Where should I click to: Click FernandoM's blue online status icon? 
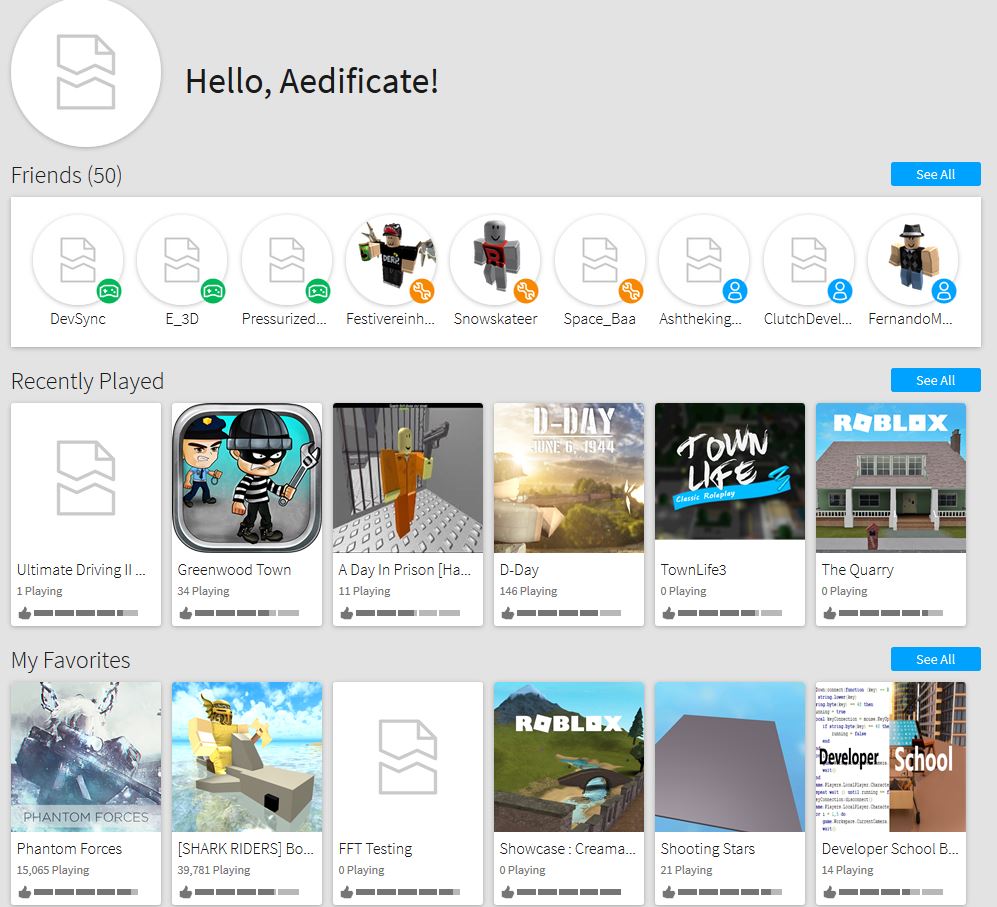tap(944, 291)
